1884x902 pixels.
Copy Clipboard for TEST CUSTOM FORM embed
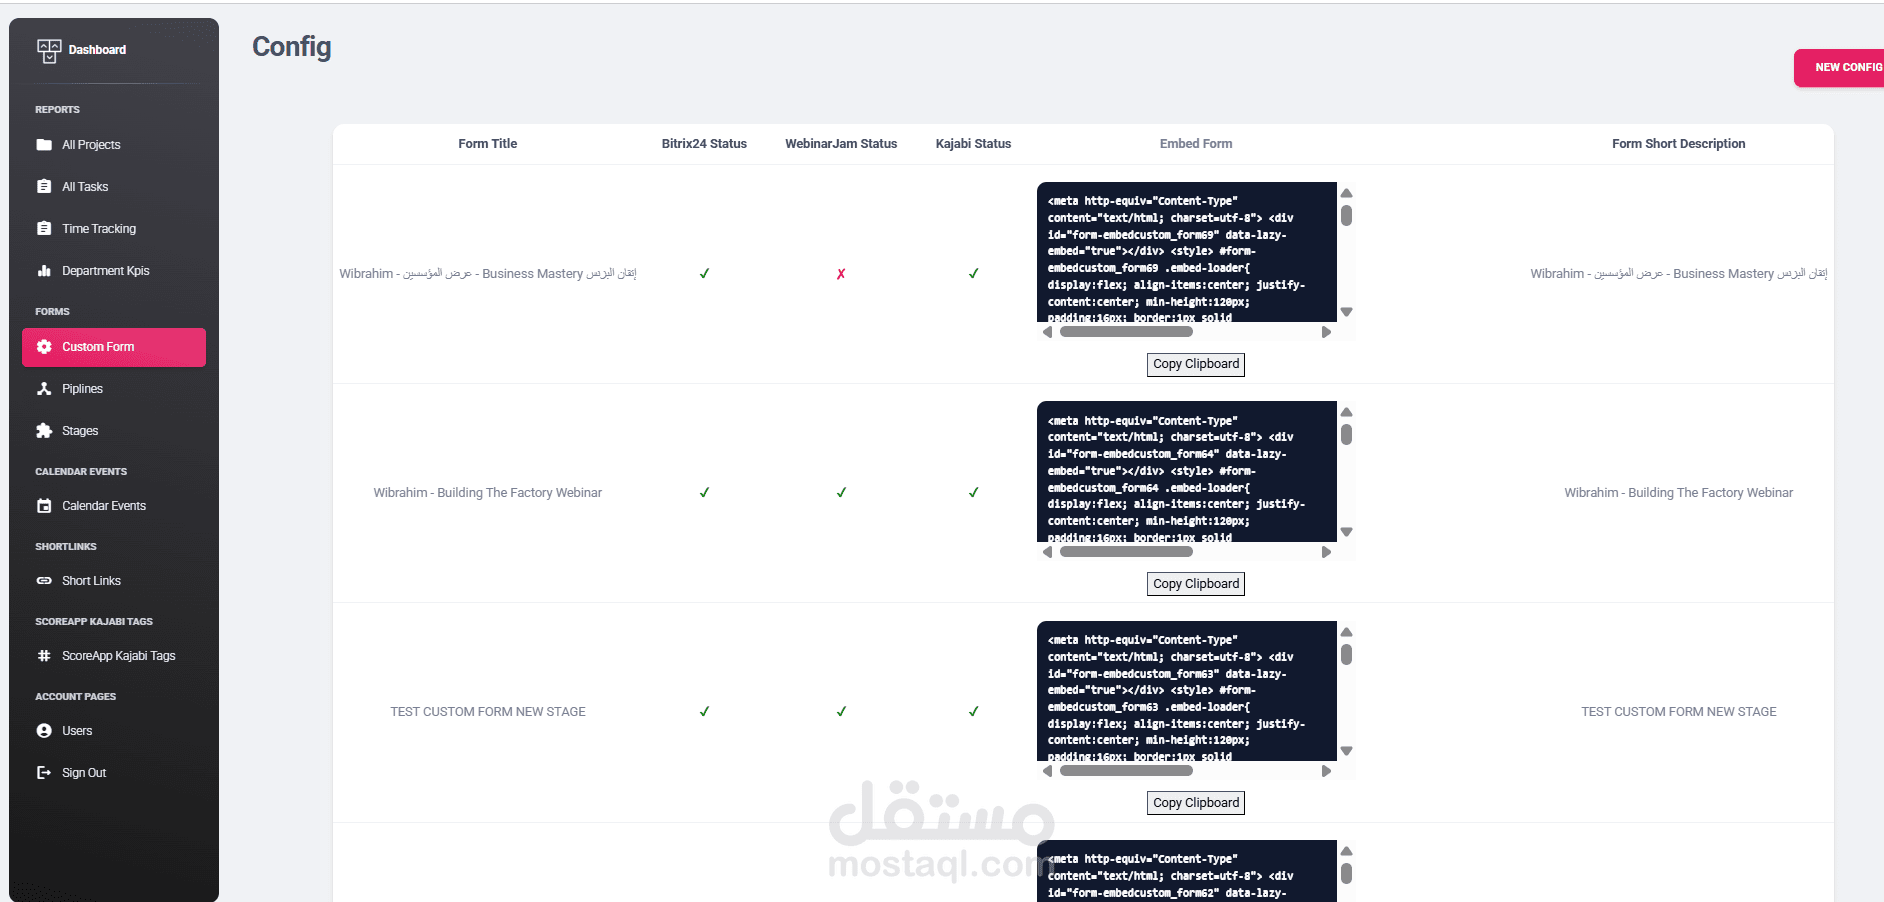(x=1196, y=803)
